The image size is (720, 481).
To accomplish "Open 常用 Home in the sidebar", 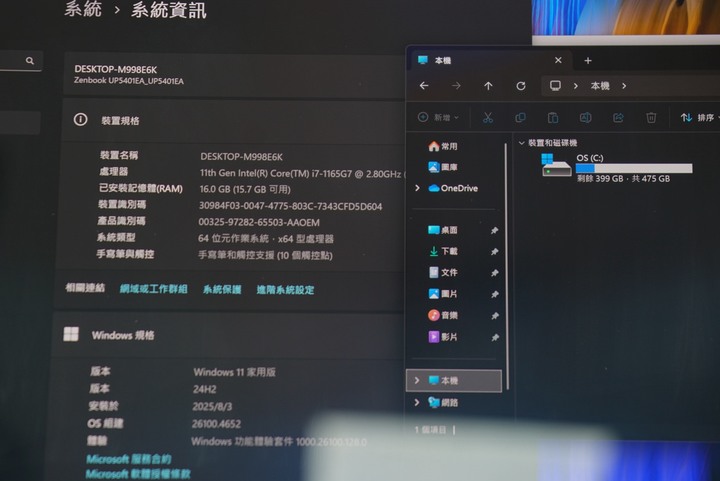I will [443, 146].
